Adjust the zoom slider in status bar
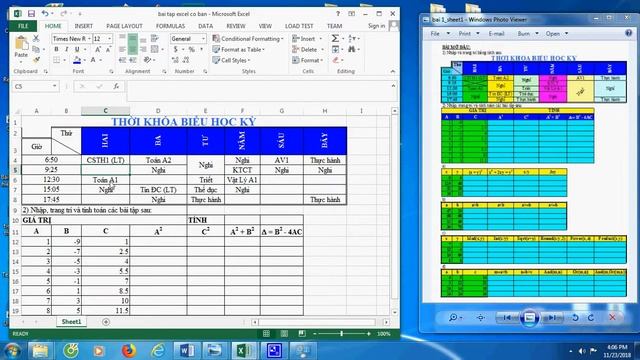Viewport: 640px width, 360px height. [342, 333]
